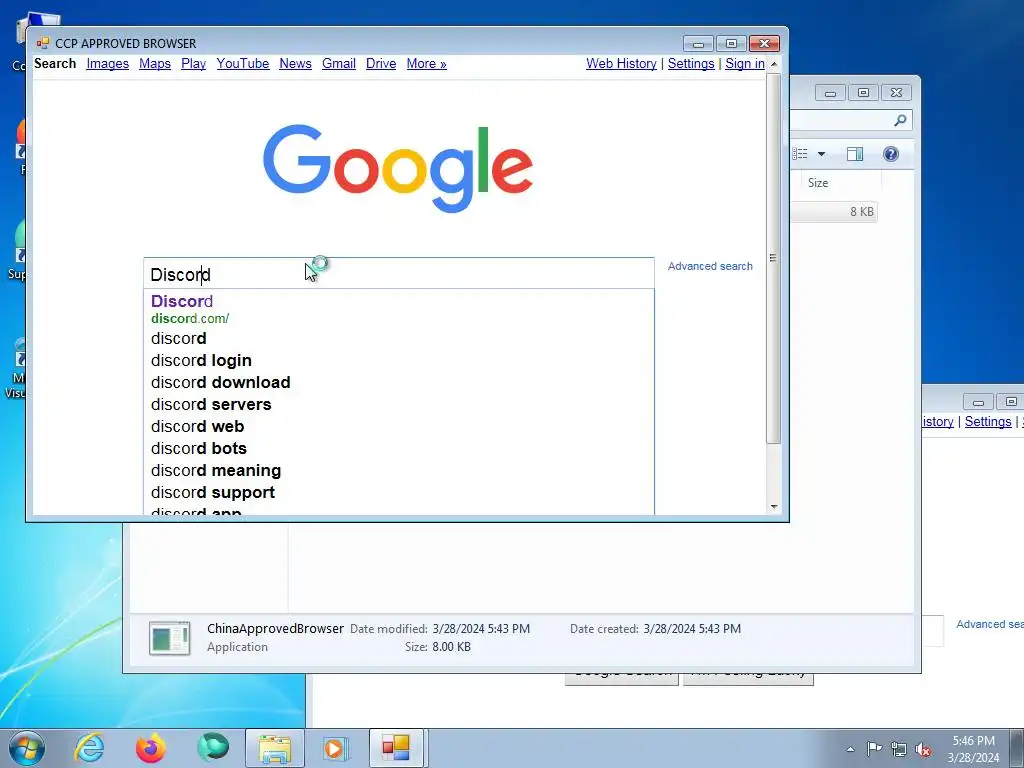The image size is (1024, 768).
Task: Go to YouTube from the Google bar
Action: pos(243,63)
